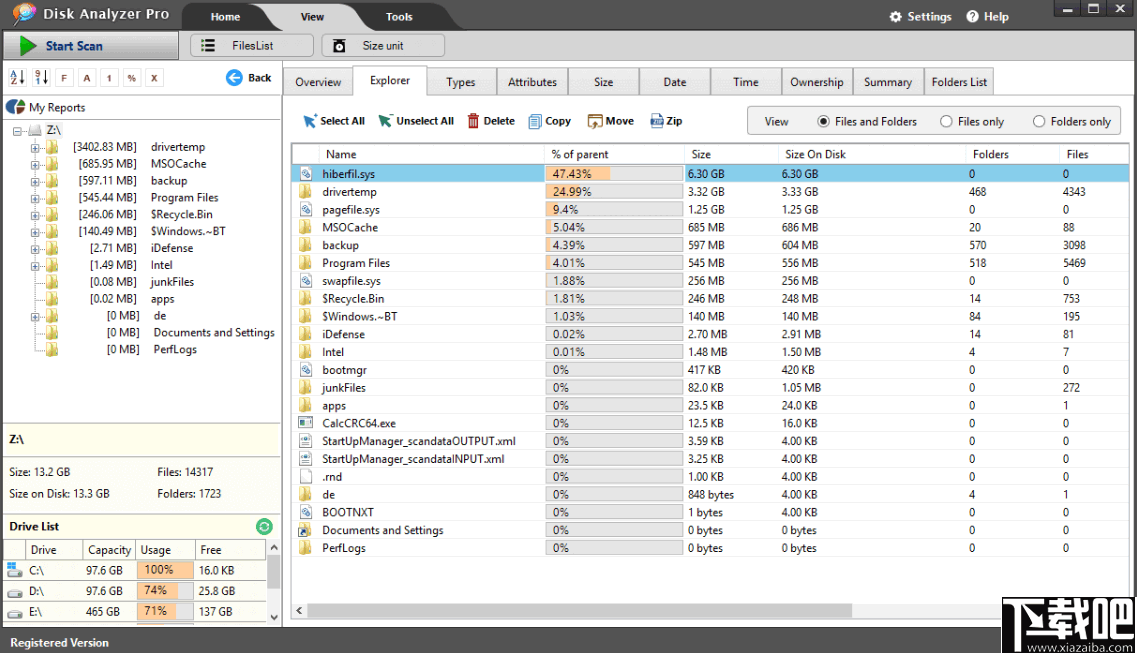Click the numeric 9-1 sort icon
The height and width of the screenshot is (653, 1137).
tap(42, 77)
